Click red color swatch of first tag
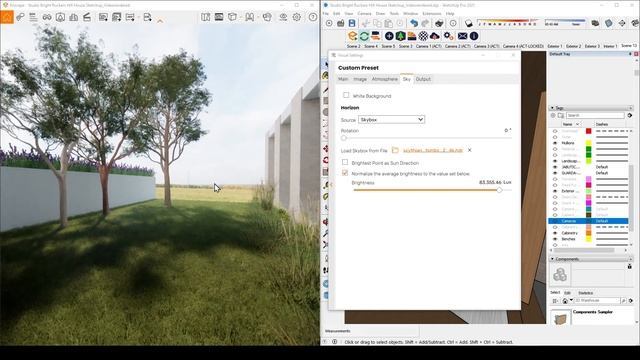 589,131
